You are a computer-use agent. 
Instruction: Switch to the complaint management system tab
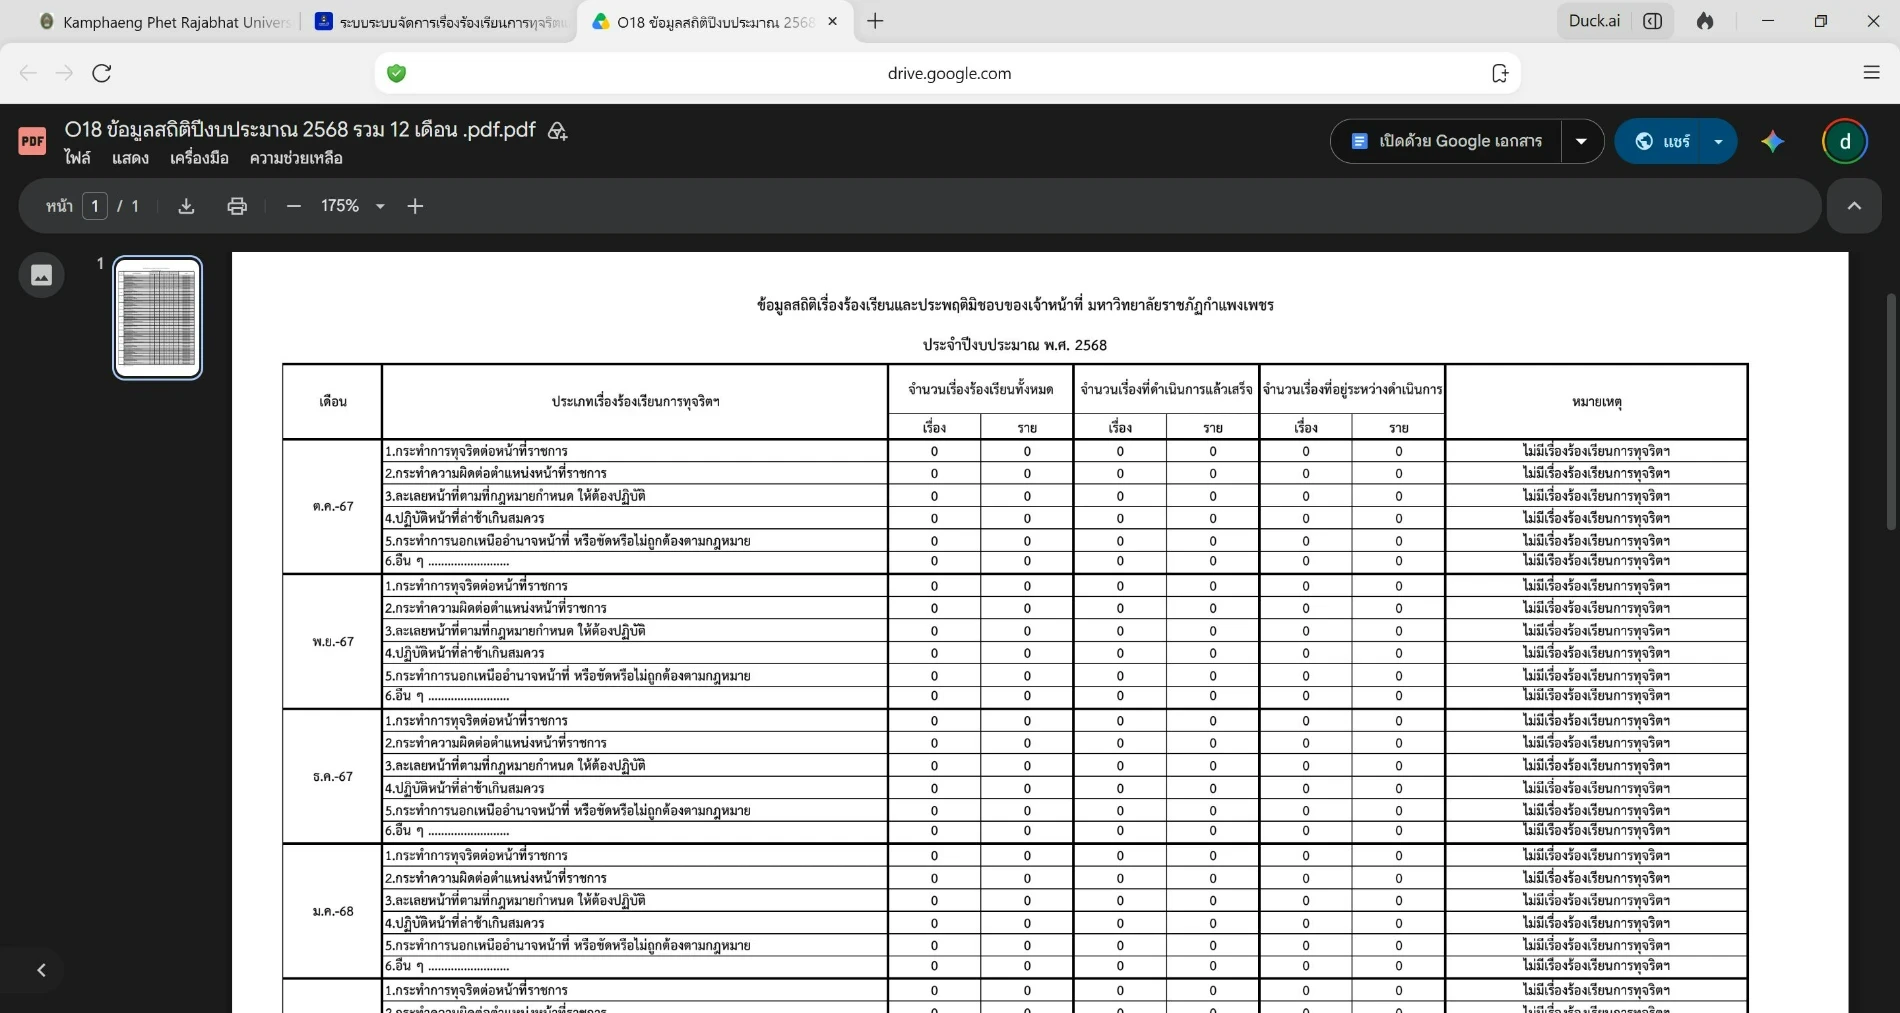click(x=440, y=21)
